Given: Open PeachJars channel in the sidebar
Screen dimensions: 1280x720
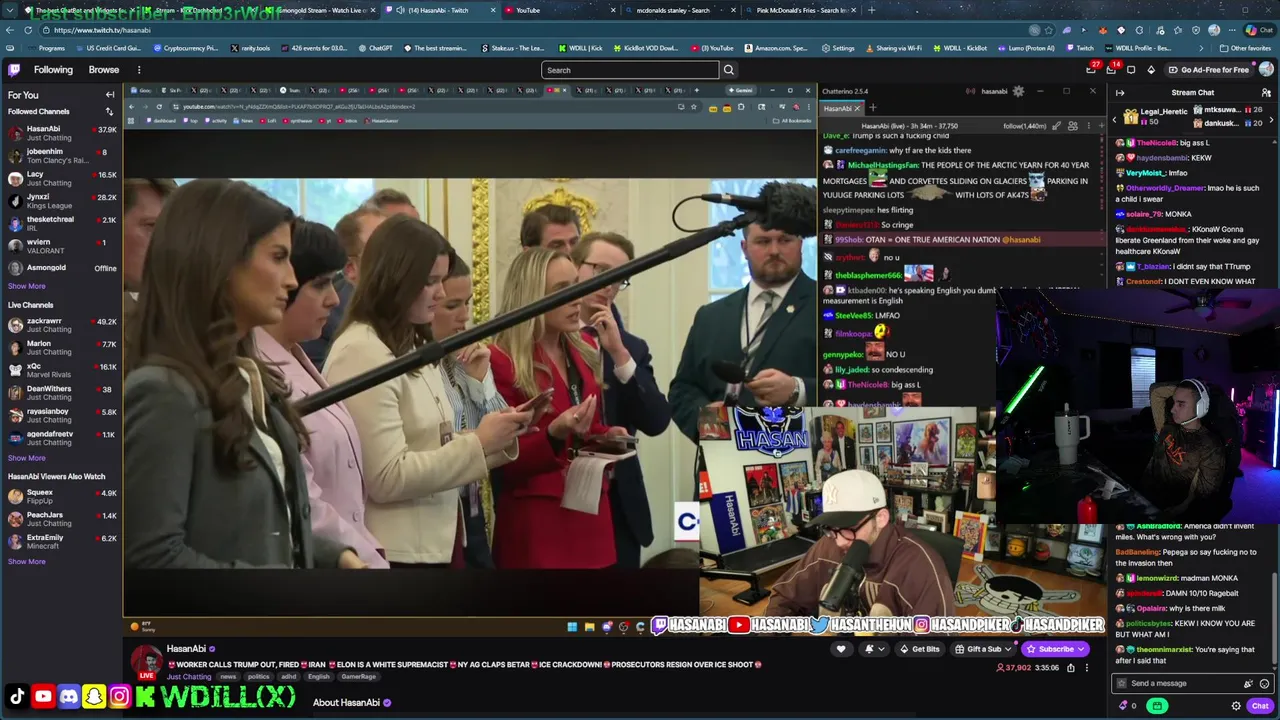Looking at the screenshot, I should pos(62,519).
